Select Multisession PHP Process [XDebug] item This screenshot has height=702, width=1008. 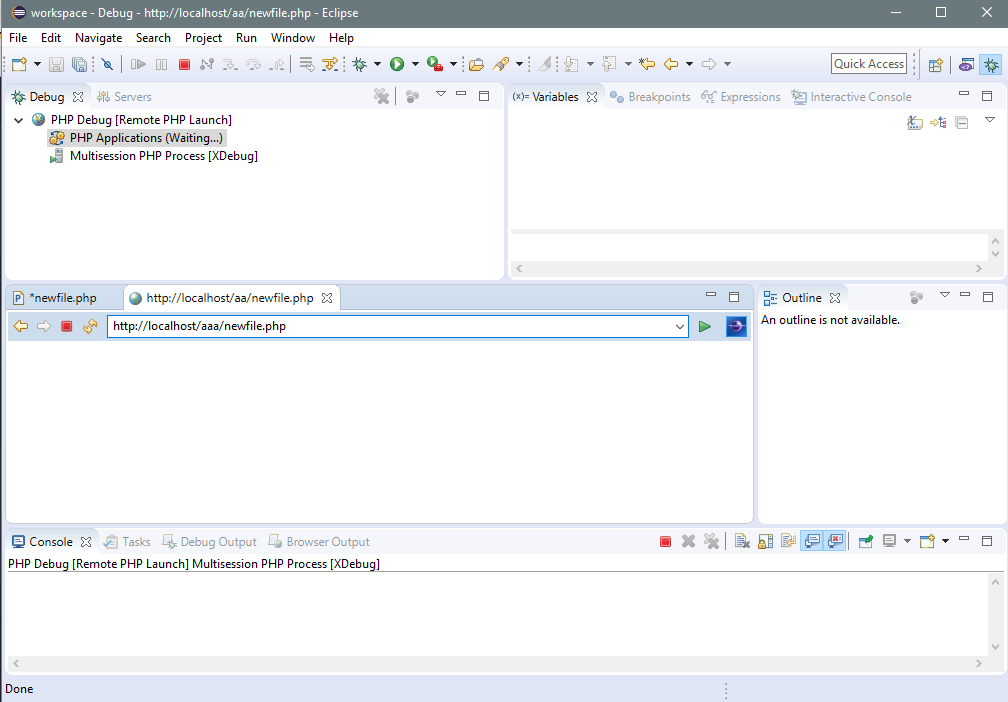pos(163,156)
